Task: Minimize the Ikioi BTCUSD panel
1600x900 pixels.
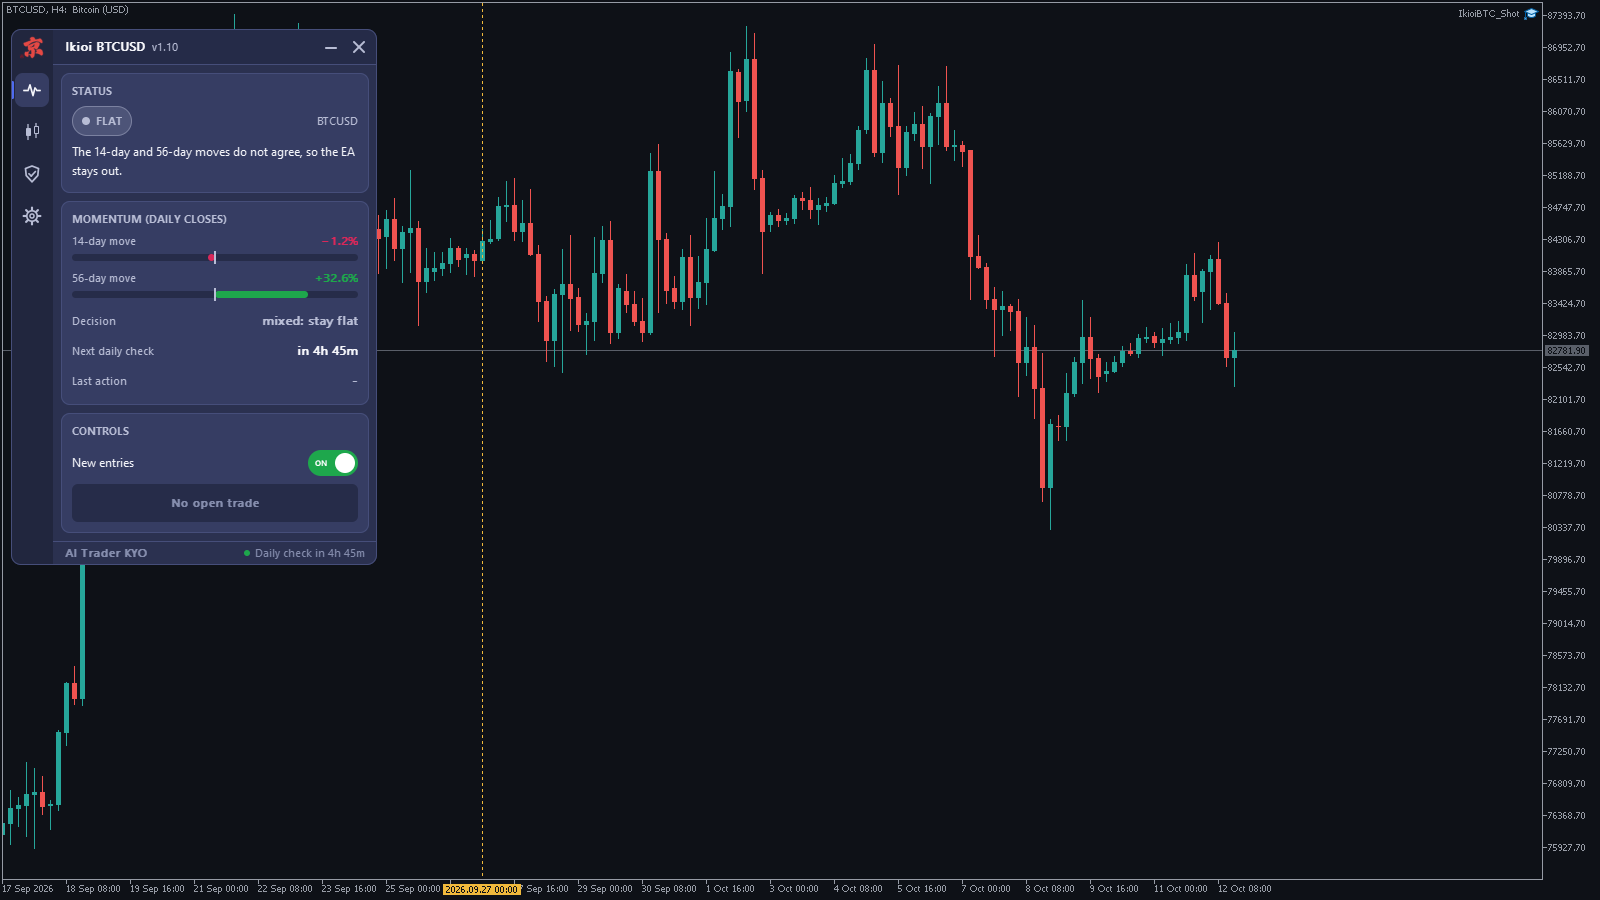Action: point(331,47)
